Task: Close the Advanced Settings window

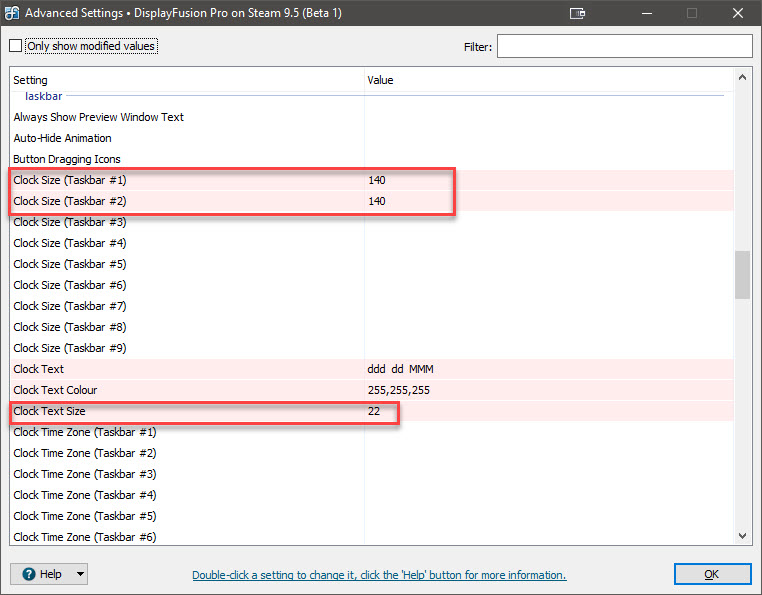Action: click(736, 14)
